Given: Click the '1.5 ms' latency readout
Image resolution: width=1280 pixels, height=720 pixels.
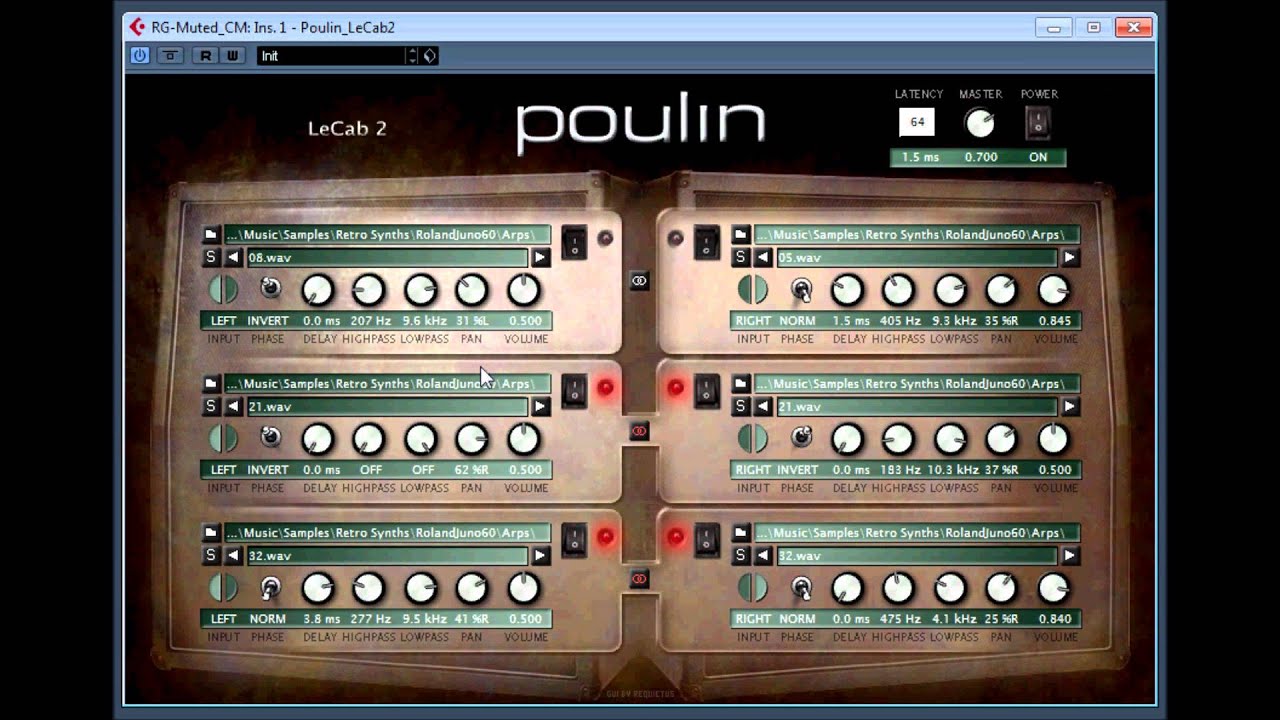Looking at the screenshot, I should (920, 157).
